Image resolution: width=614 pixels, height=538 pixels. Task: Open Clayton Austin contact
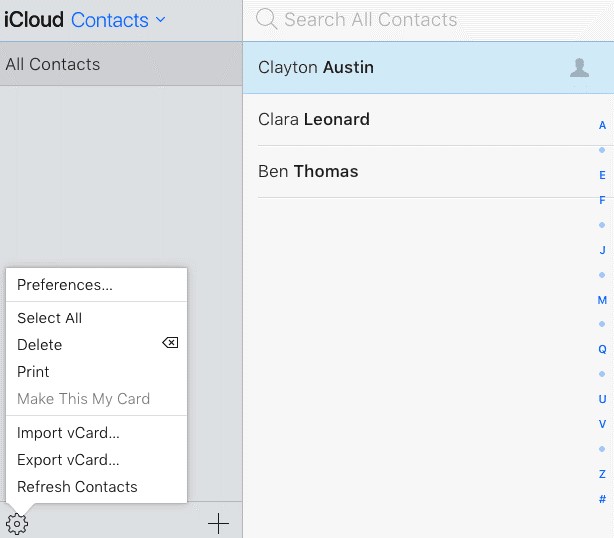[x=428, y=68]
